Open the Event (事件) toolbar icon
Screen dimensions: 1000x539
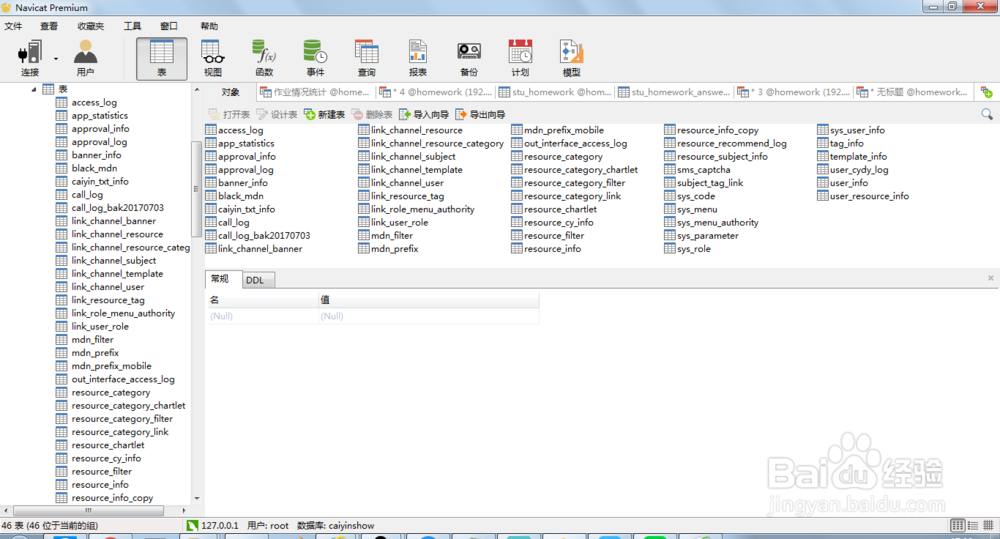tap(315, 58)
